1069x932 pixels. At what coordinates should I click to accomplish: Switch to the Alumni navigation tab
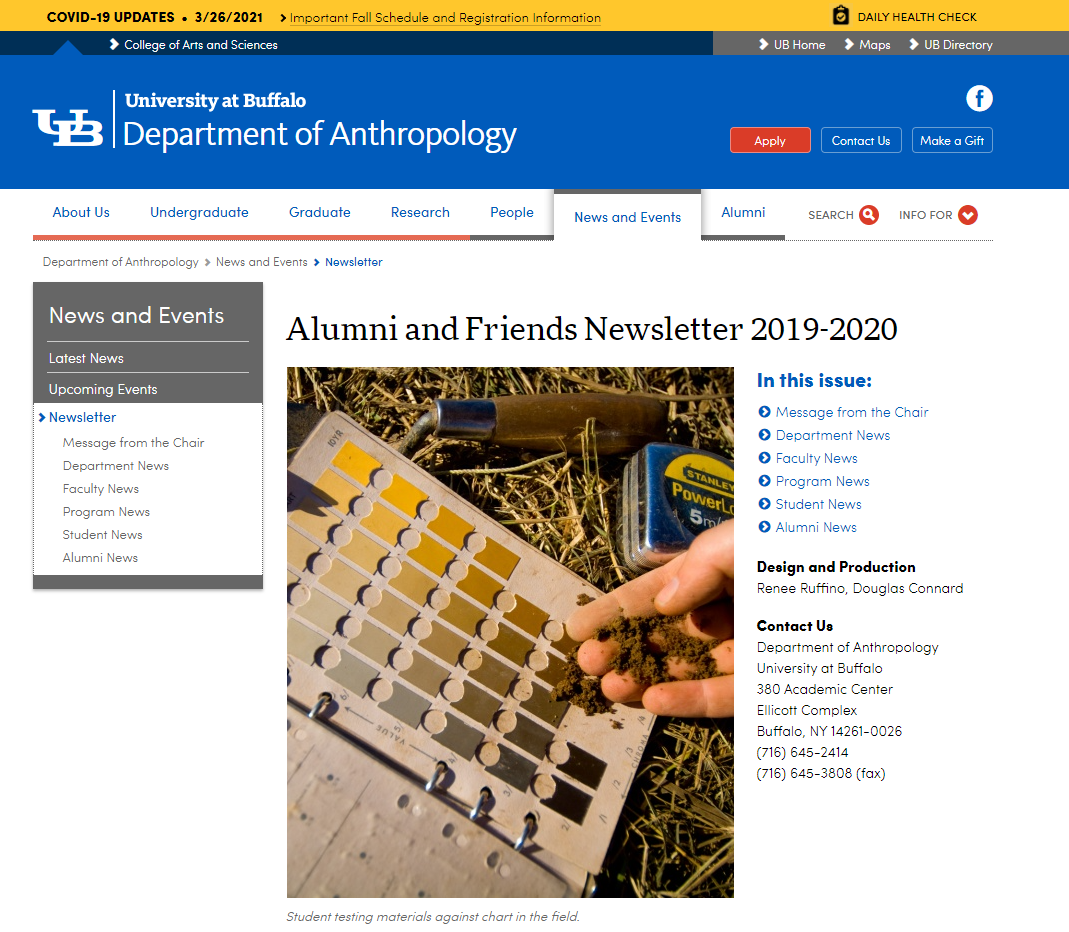point(743,212)
